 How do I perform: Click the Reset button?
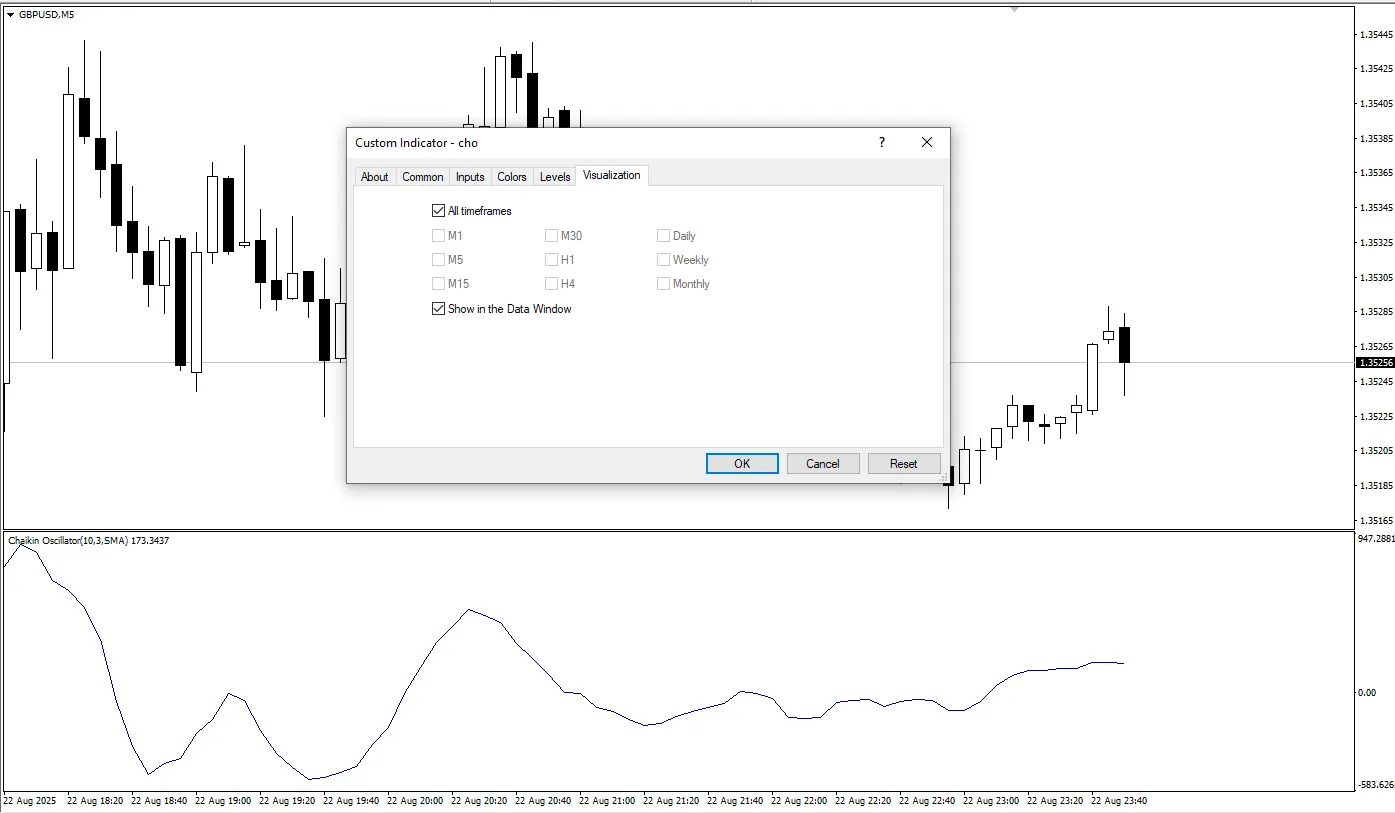(904, 464)
